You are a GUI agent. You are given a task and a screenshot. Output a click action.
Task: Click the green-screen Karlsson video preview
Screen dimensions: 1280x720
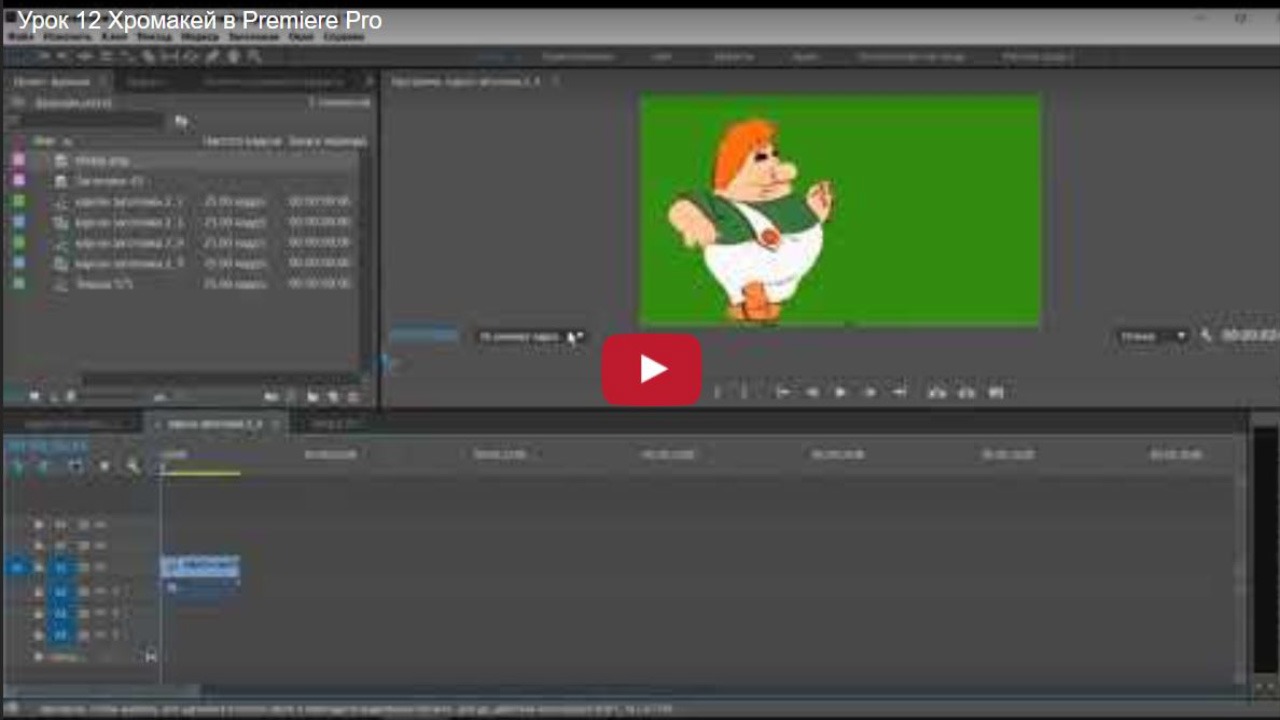point(840,210)
